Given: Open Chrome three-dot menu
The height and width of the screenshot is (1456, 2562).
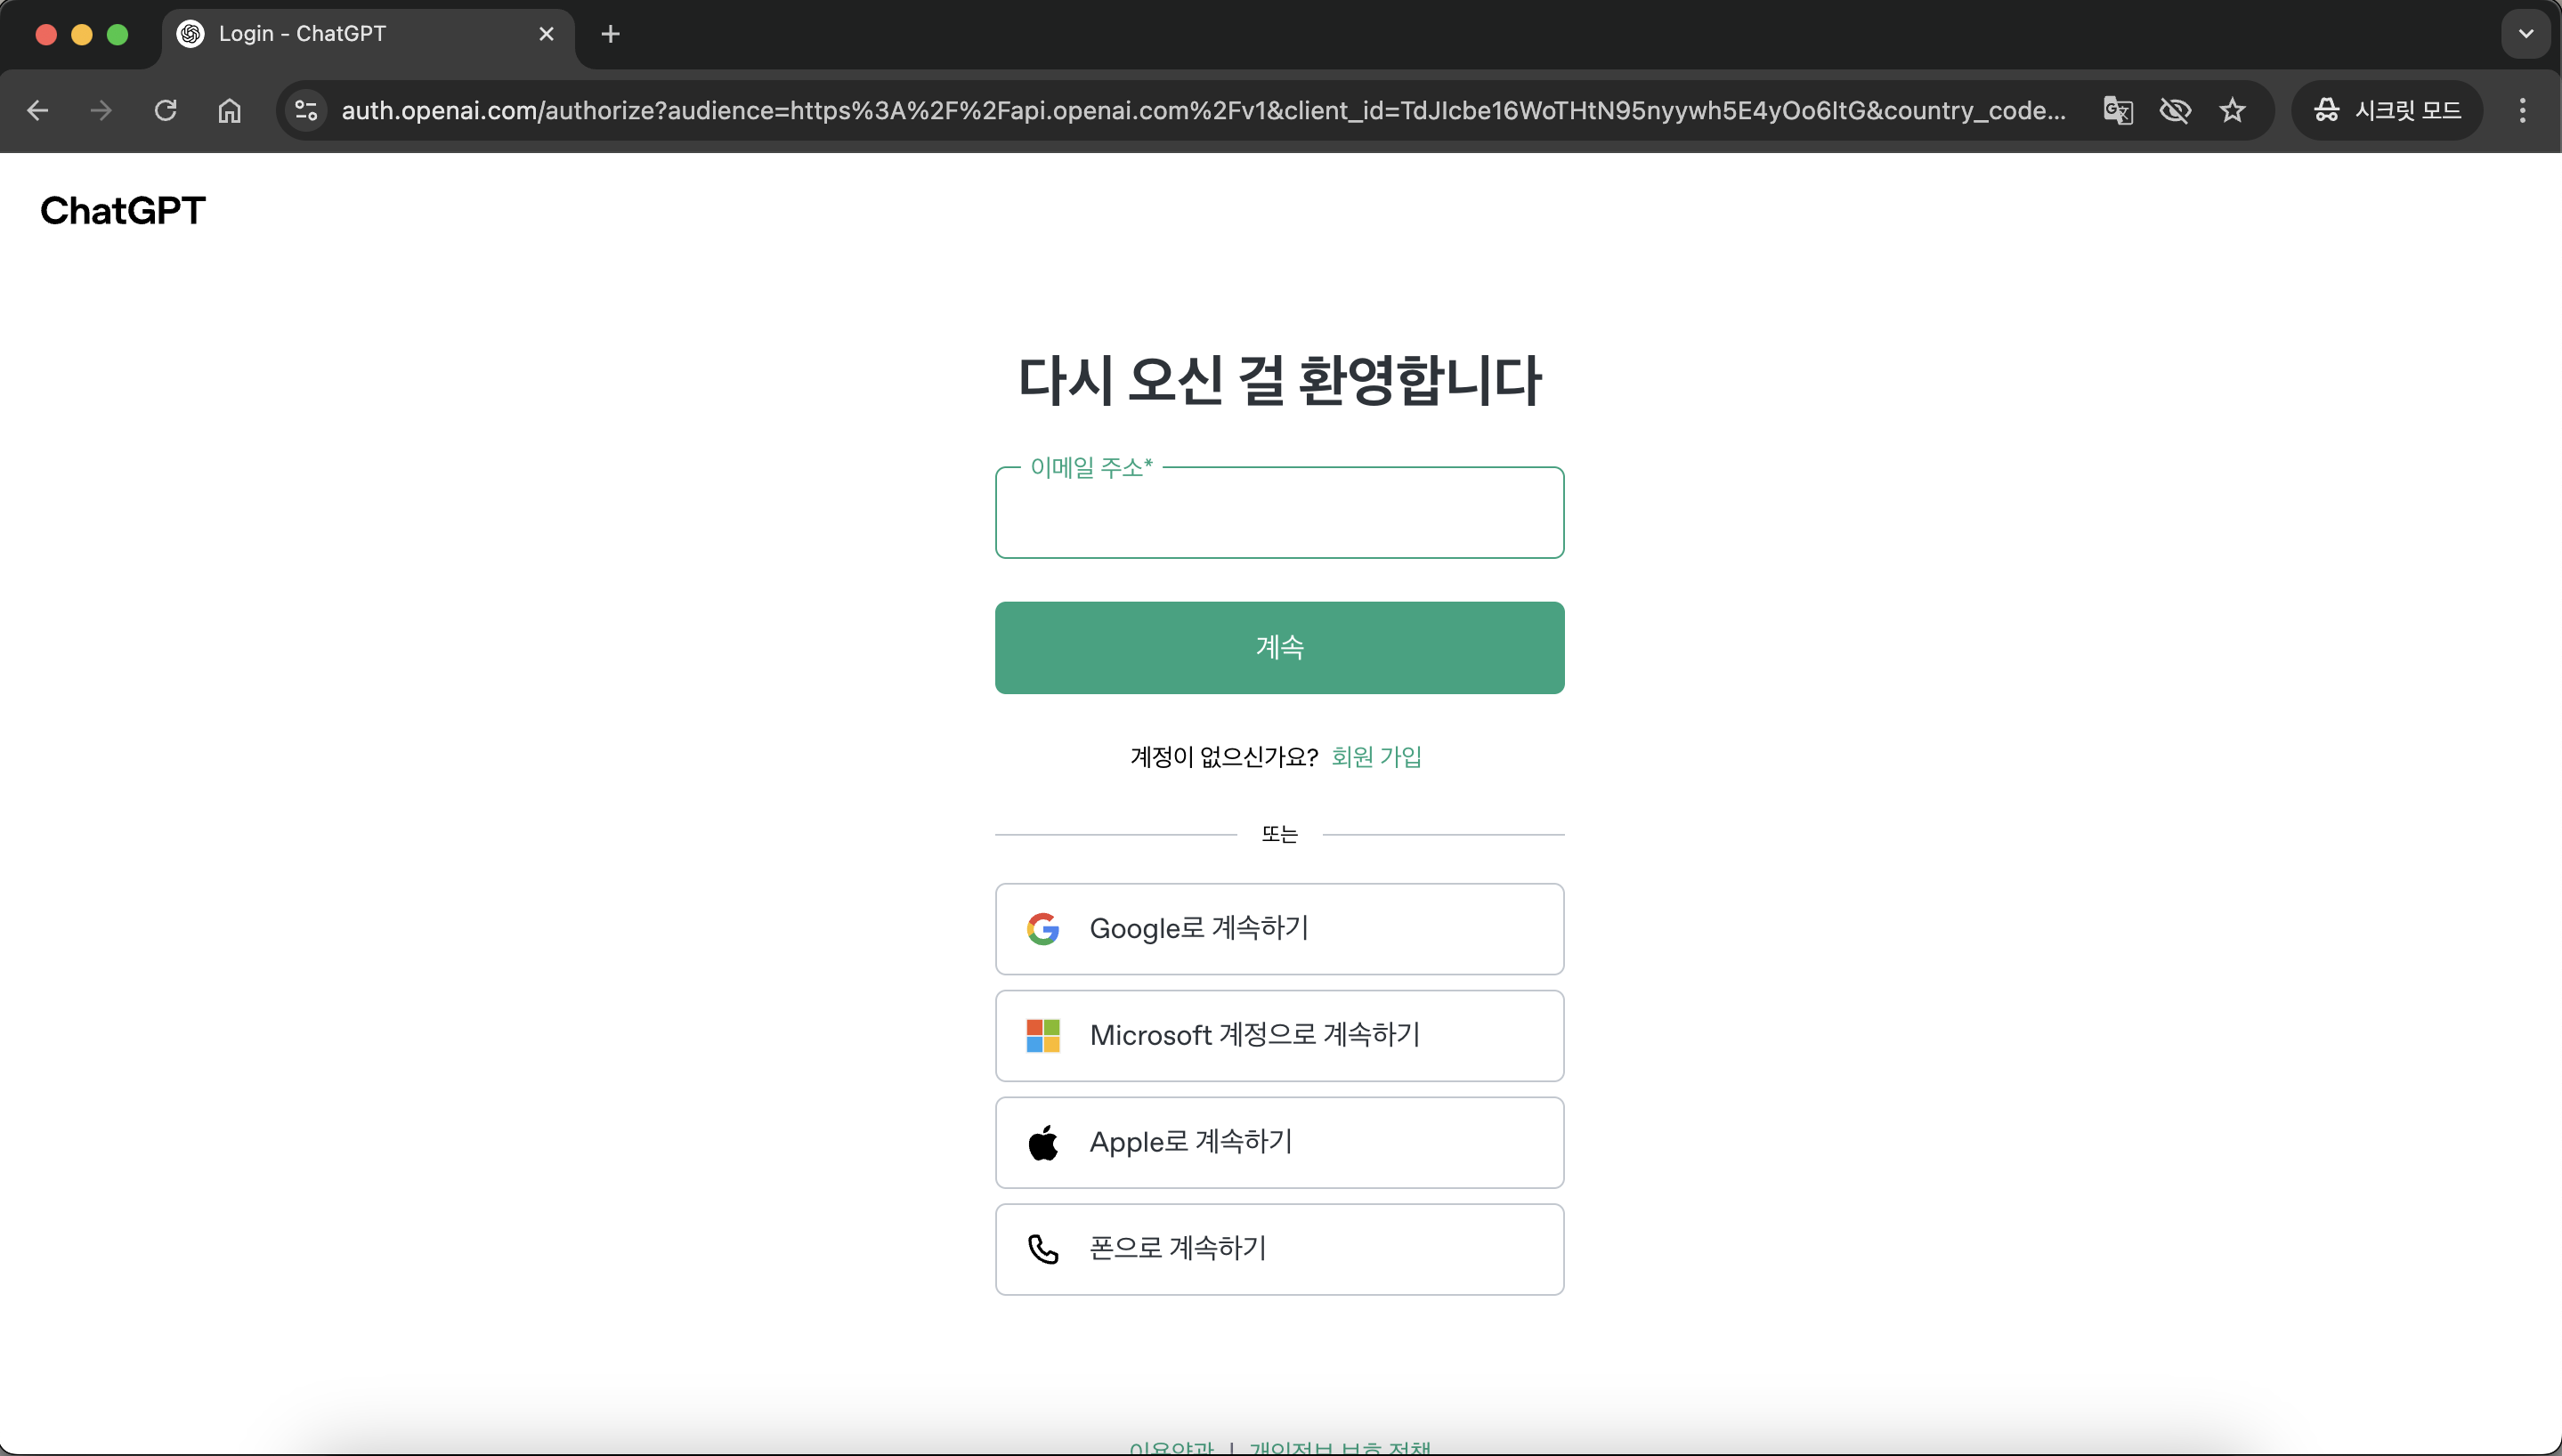Looking at the screenshot, I should (2522, 110).
